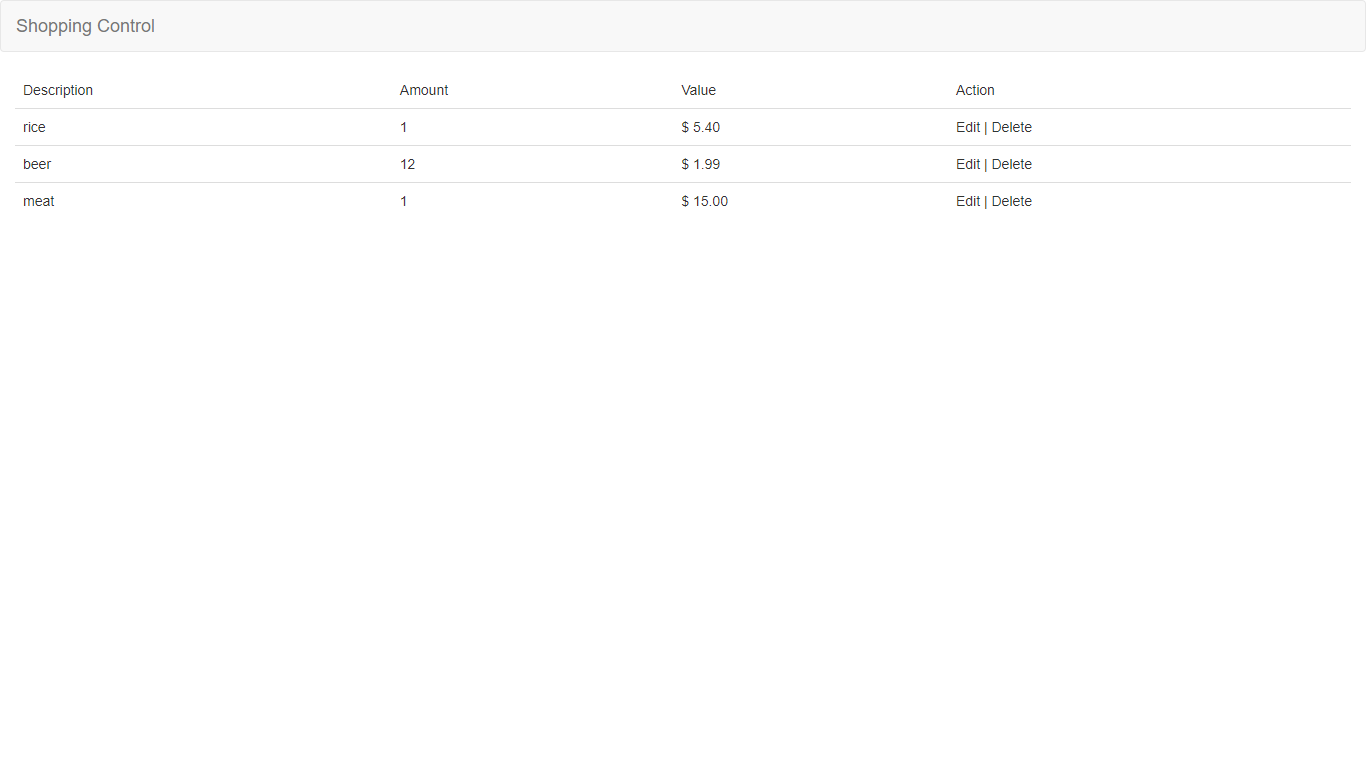The width and height of the screenshot is (1366, 768).
Task: Click the amount 1 in rice row
Action: (x=404, y=127)
